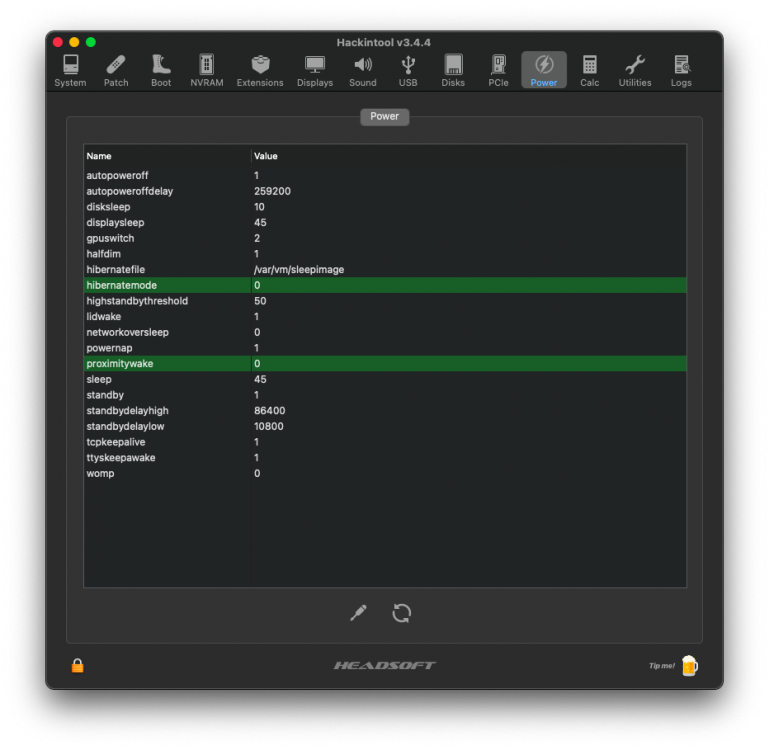Open the Sound section

click(363, 70)
